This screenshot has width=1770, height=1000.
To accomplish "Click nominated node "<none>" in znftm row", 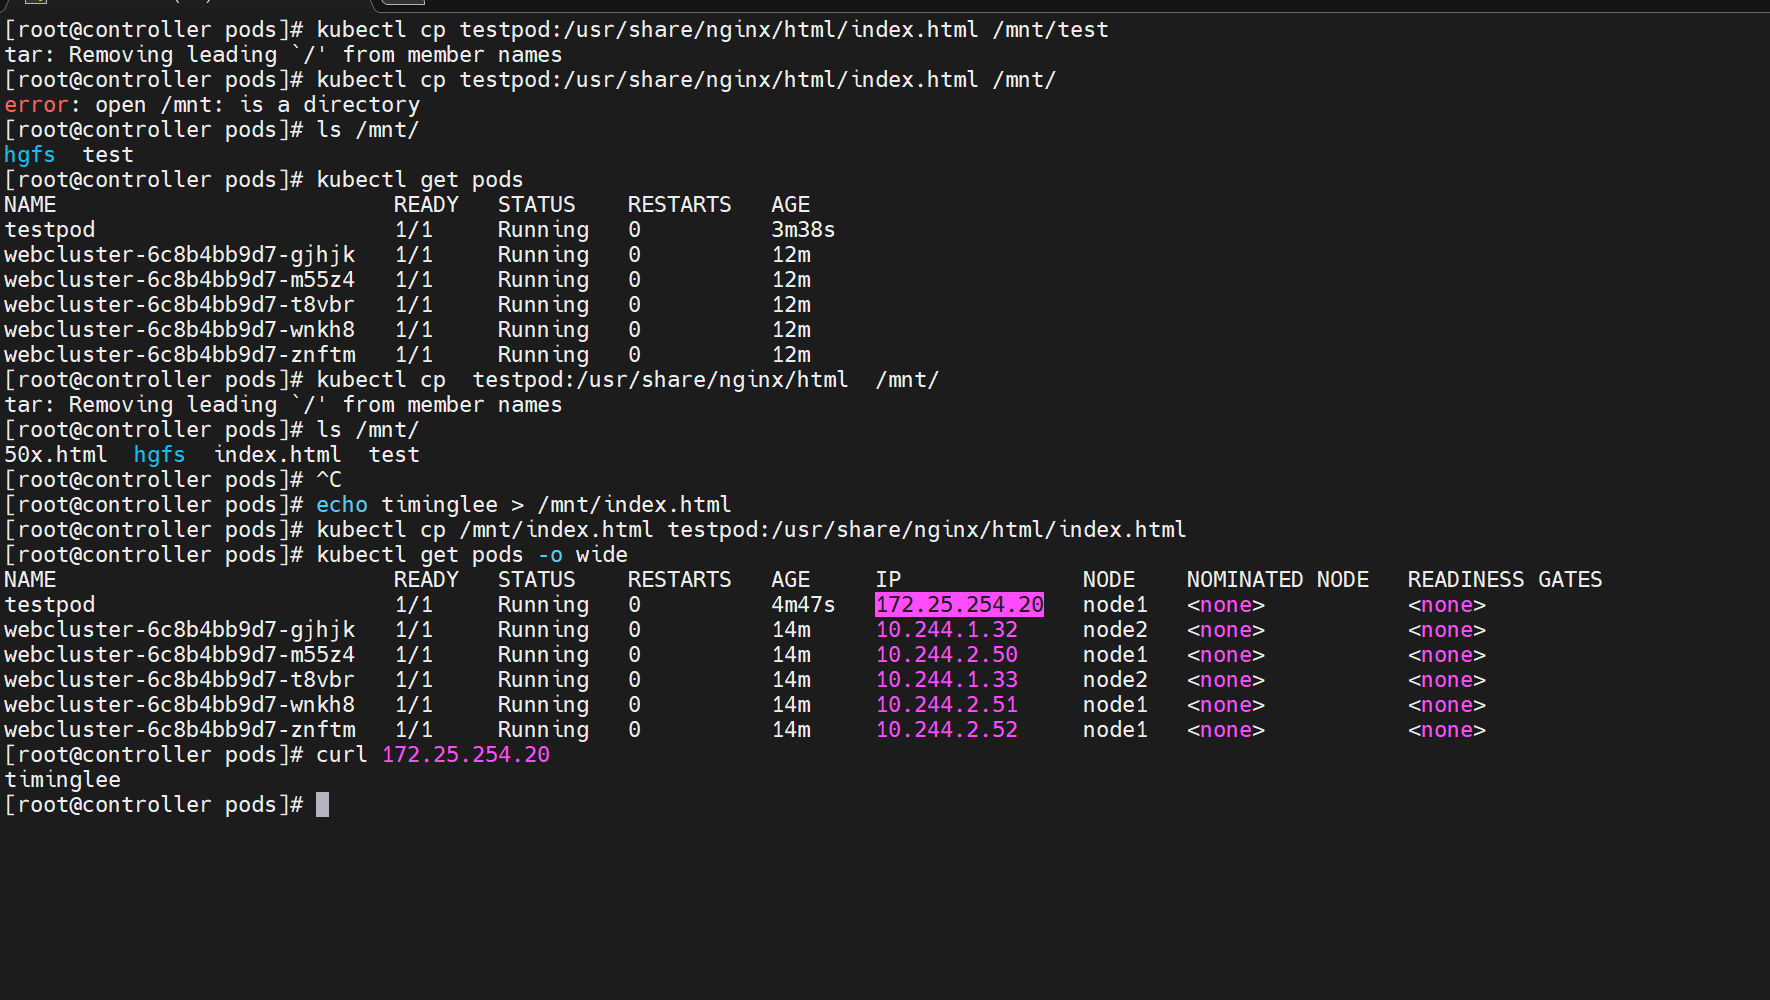I will click(x=1226, y=730).
